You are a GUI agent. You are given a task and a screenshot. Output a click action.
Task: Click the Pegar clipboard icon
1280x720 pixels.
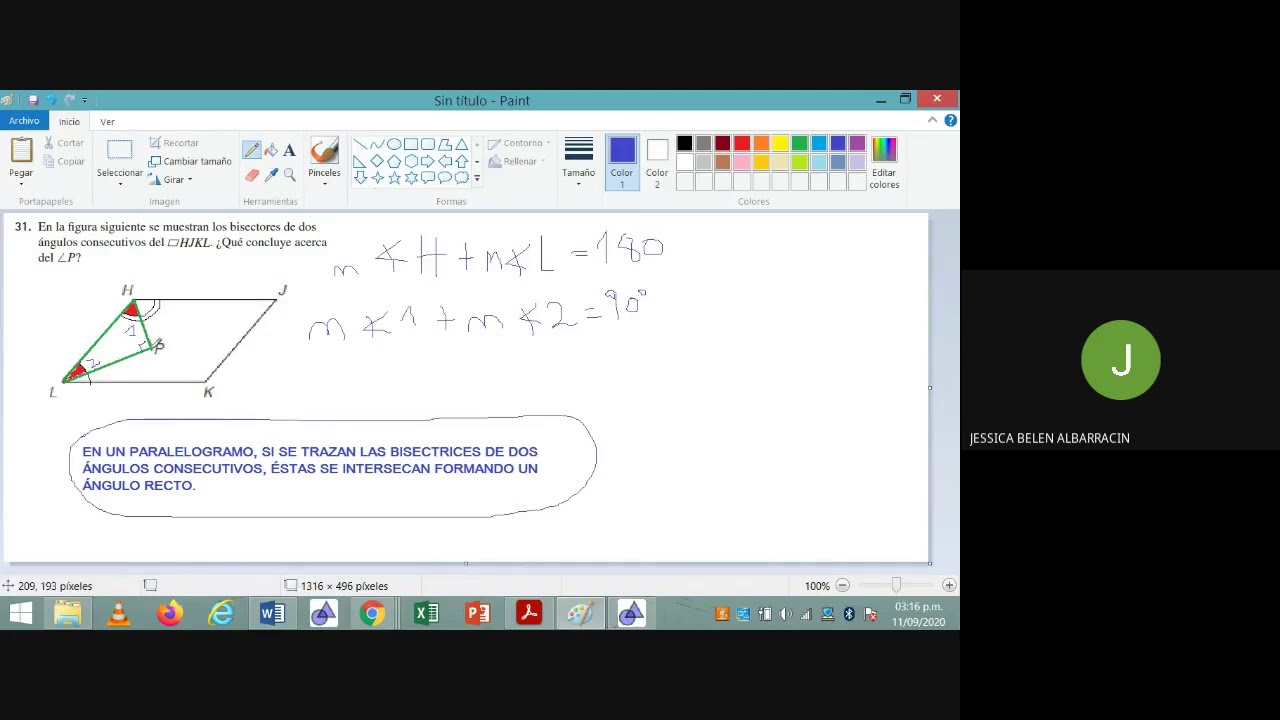pyautogui.click(x=21, y=151)
